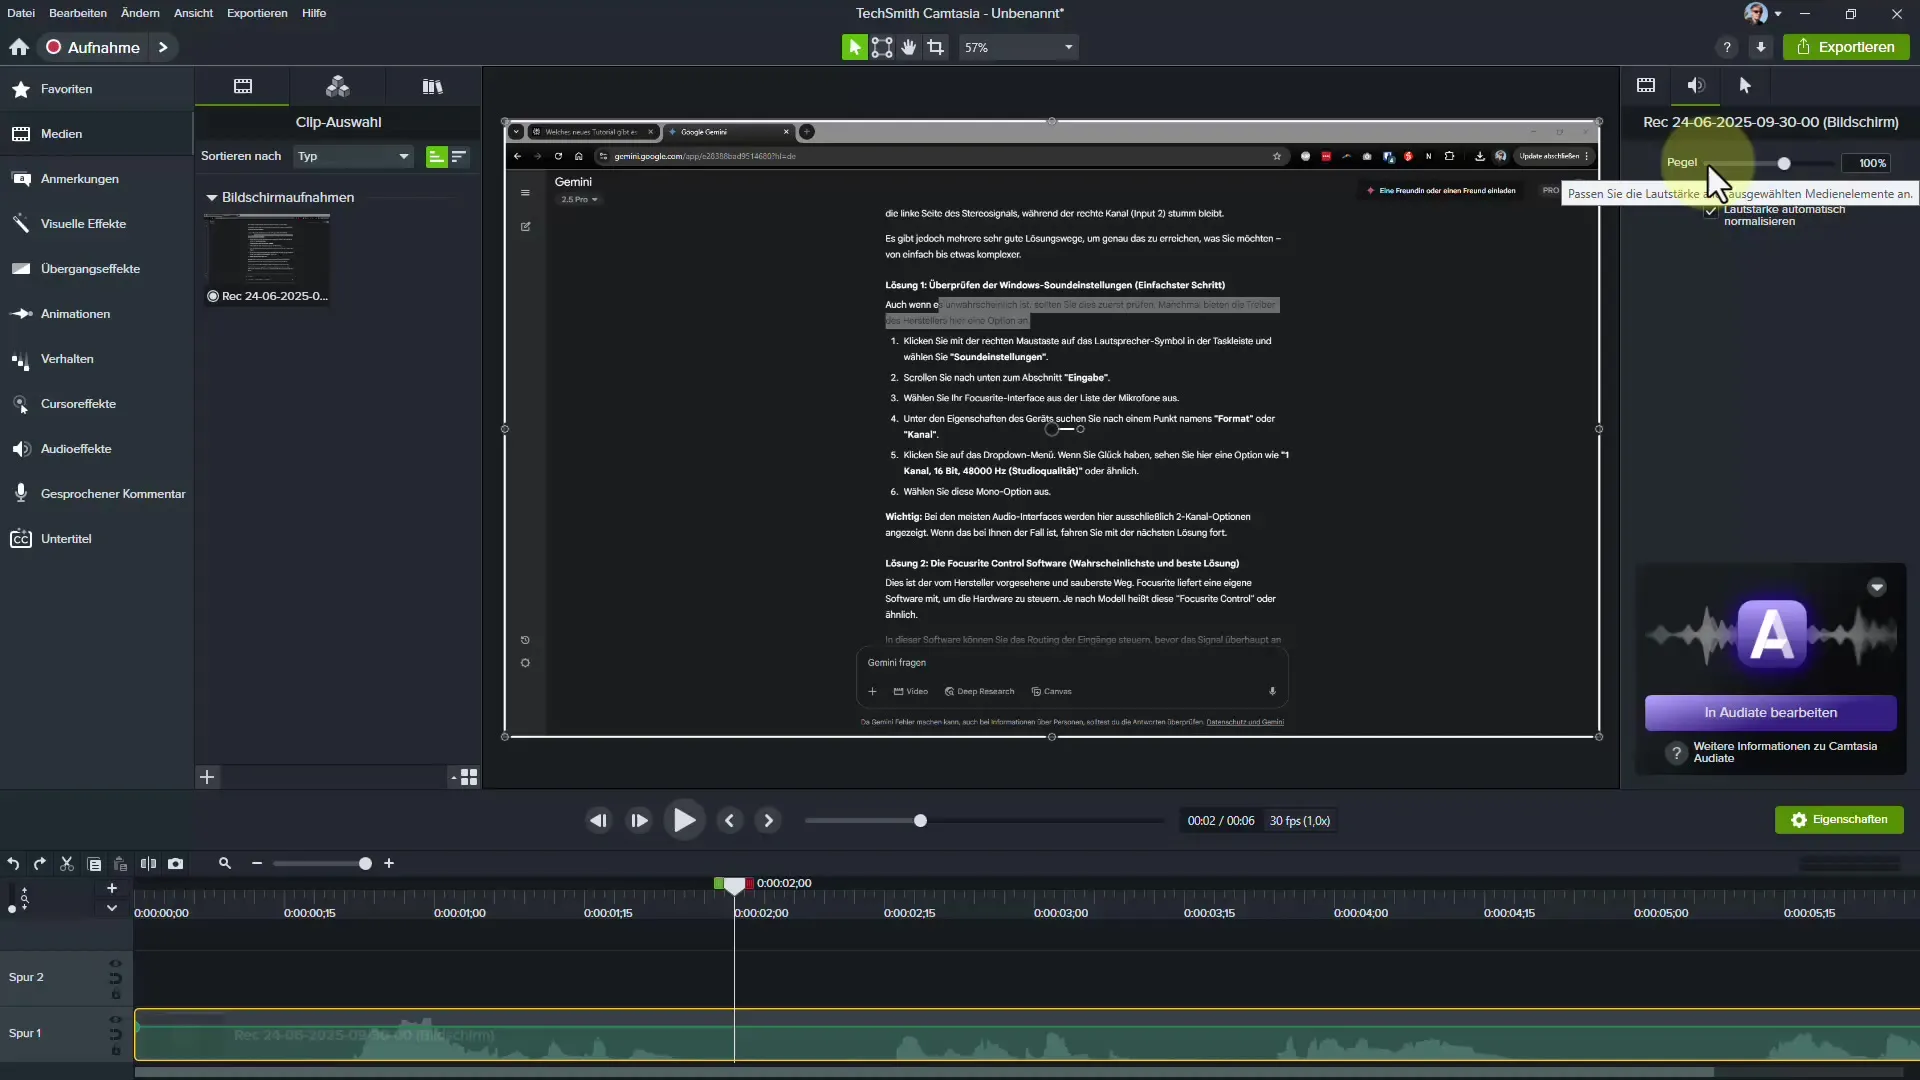Viewport: 1920px width, 1080px height.
Task: Undo the last timeline action
Action: (x=13, y=864)
